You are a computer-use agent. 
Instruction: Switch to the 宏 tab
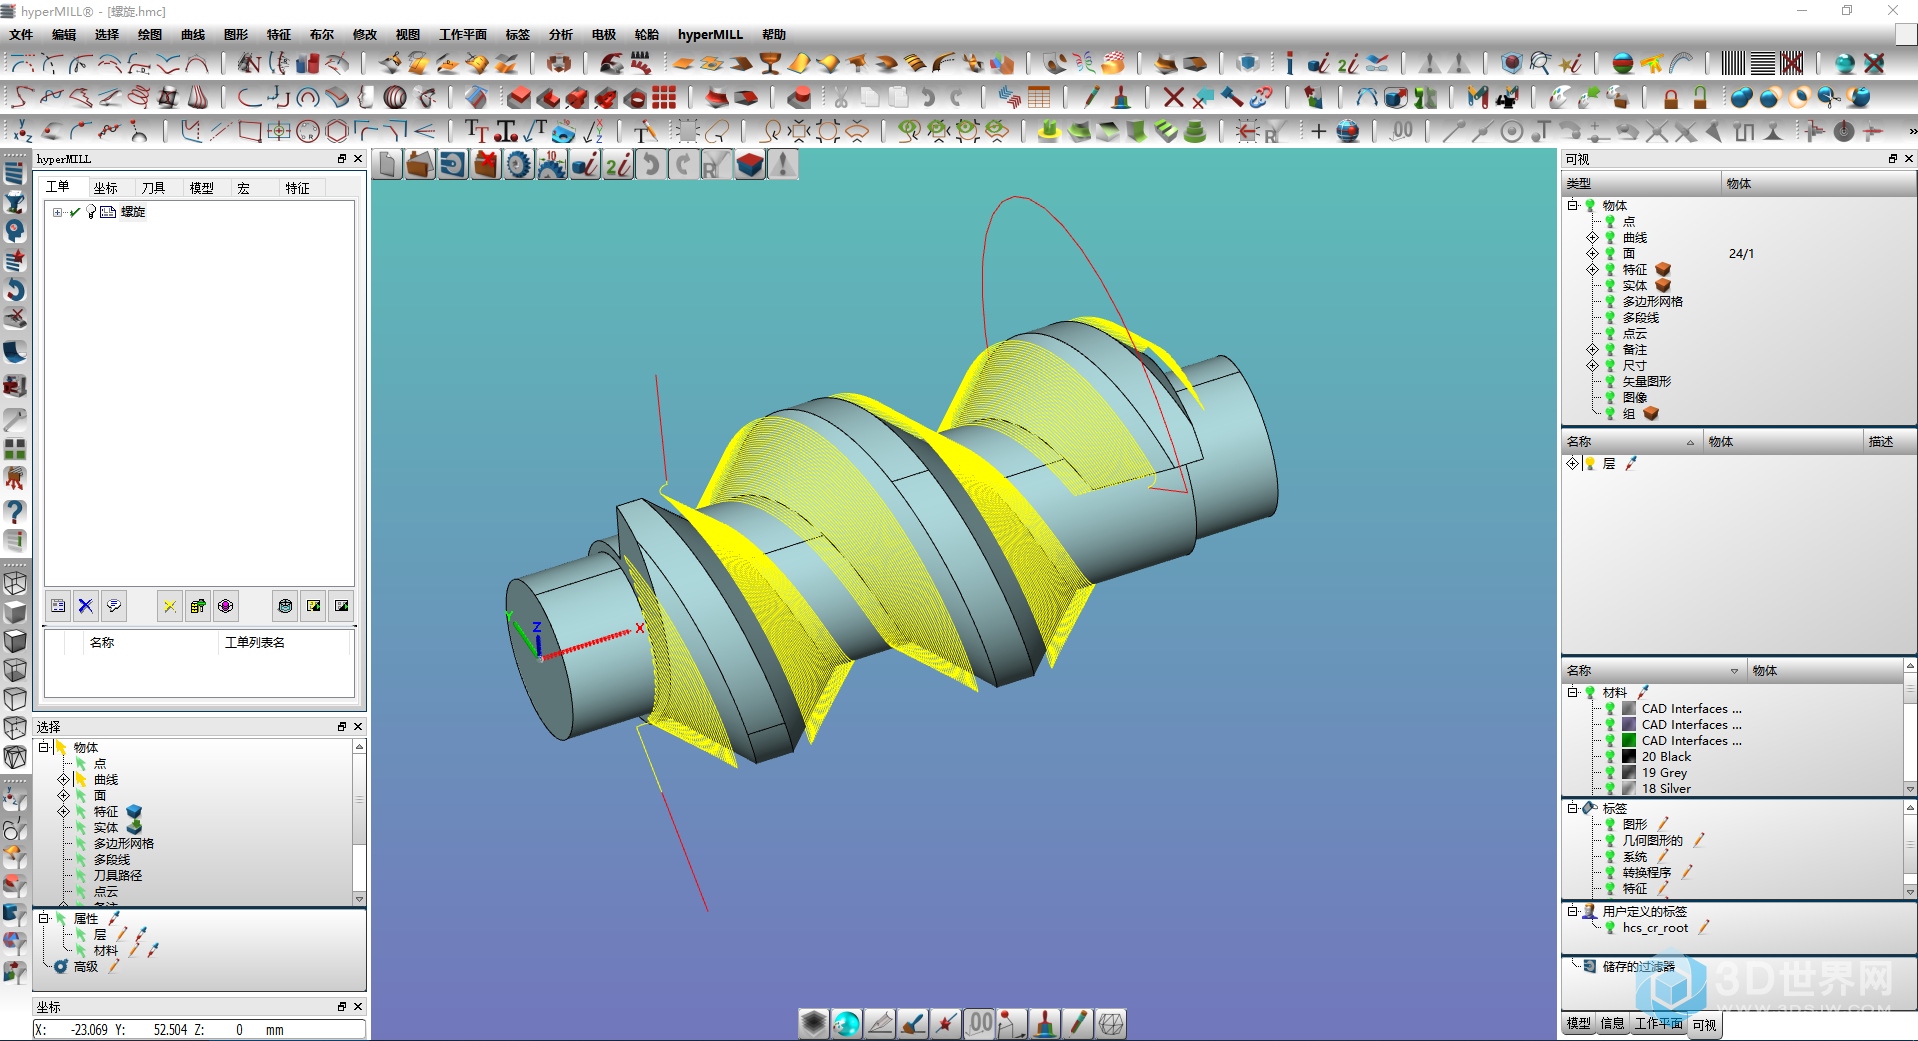click(243, 188)
